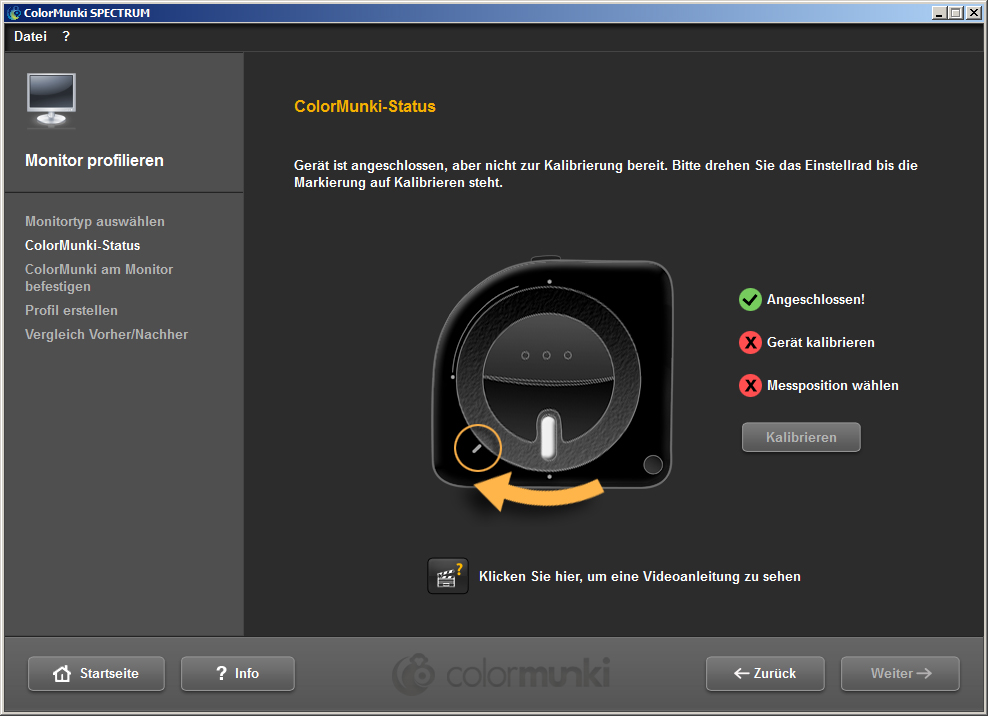
Task: Click the Videoanleitung link text
Action: (x=640, y=576)
